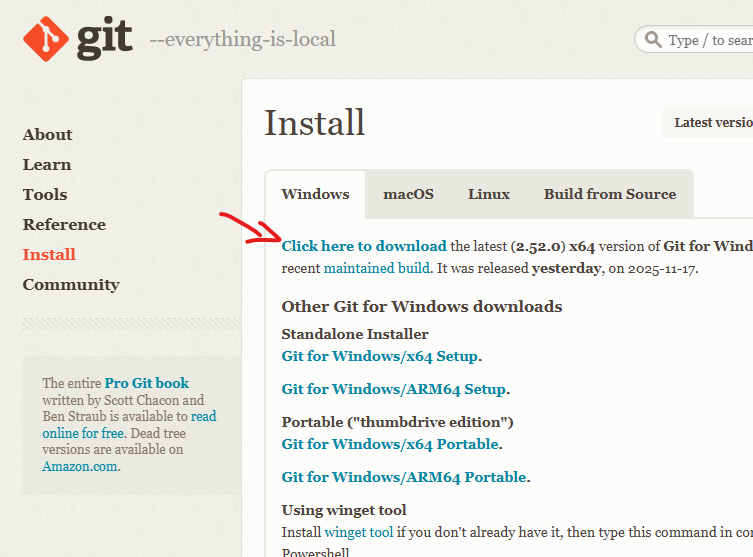The height and width of the screenshot is (557, 753).
Task: Download Git for Windows/x64 Setup
Action: click(380, 356)
